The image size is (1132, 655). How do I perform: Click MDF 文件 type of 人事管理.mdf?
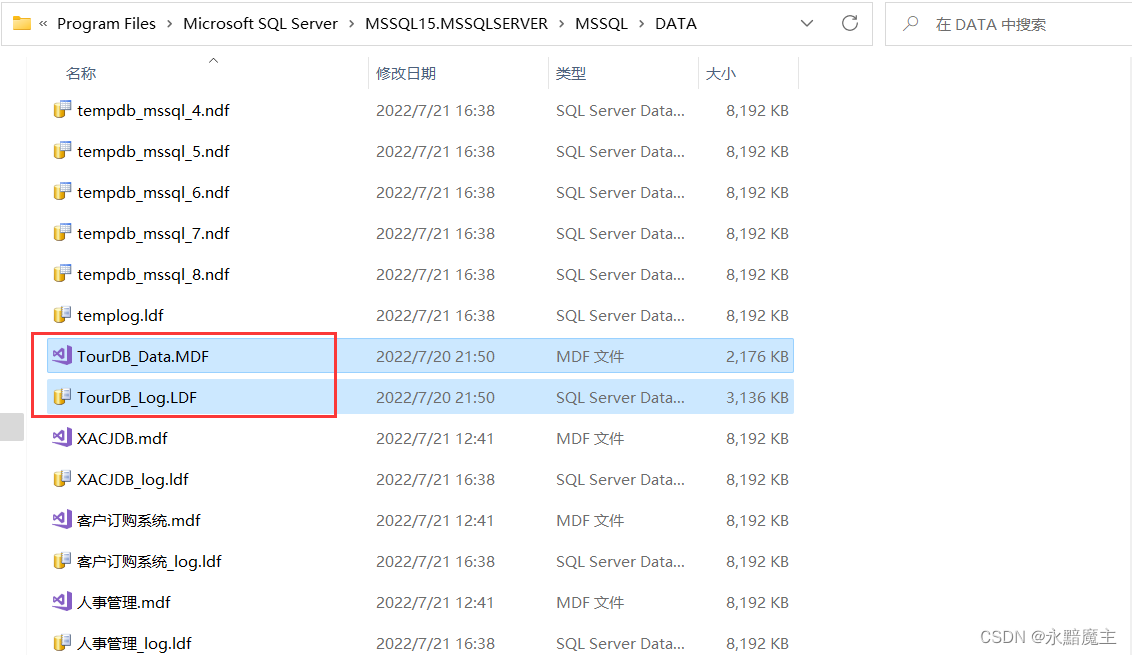point(590,602)
